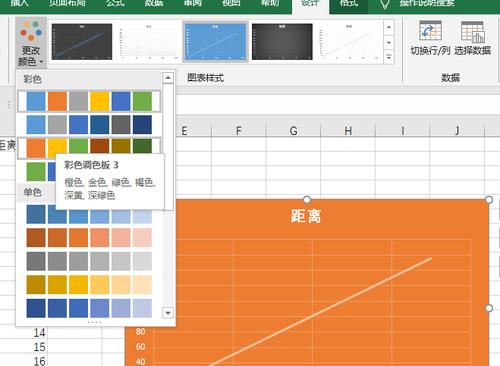Viewport: 500px width, 366px height.
Task: Click the 操作说明搜索 tell-me search box
Action: pyautogui.click(x=427, y=3)
